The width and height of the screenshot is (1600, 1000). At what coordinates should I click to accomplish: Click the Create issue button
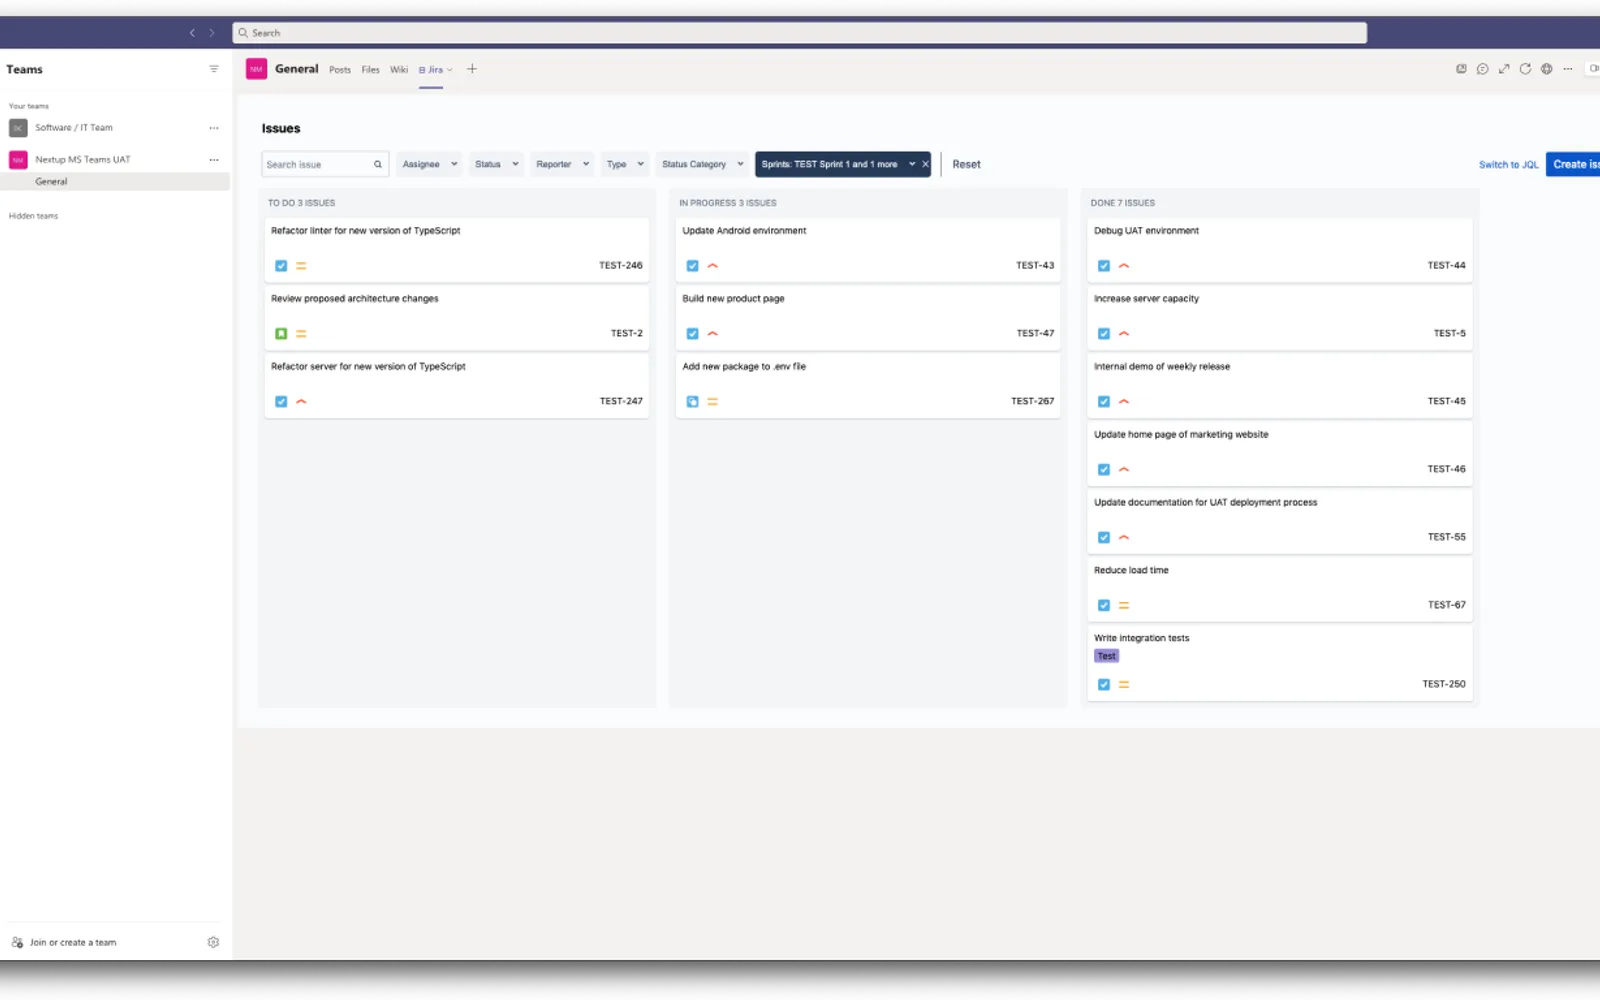[1573, 164]
